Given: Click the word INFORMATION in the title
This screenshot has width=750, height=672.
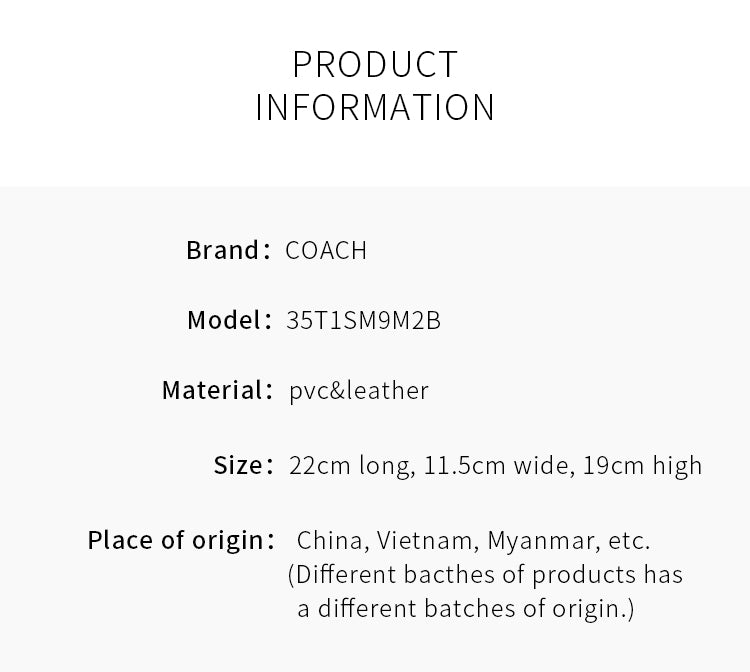Looking at the screenshot, I should [x=375, y=107].
